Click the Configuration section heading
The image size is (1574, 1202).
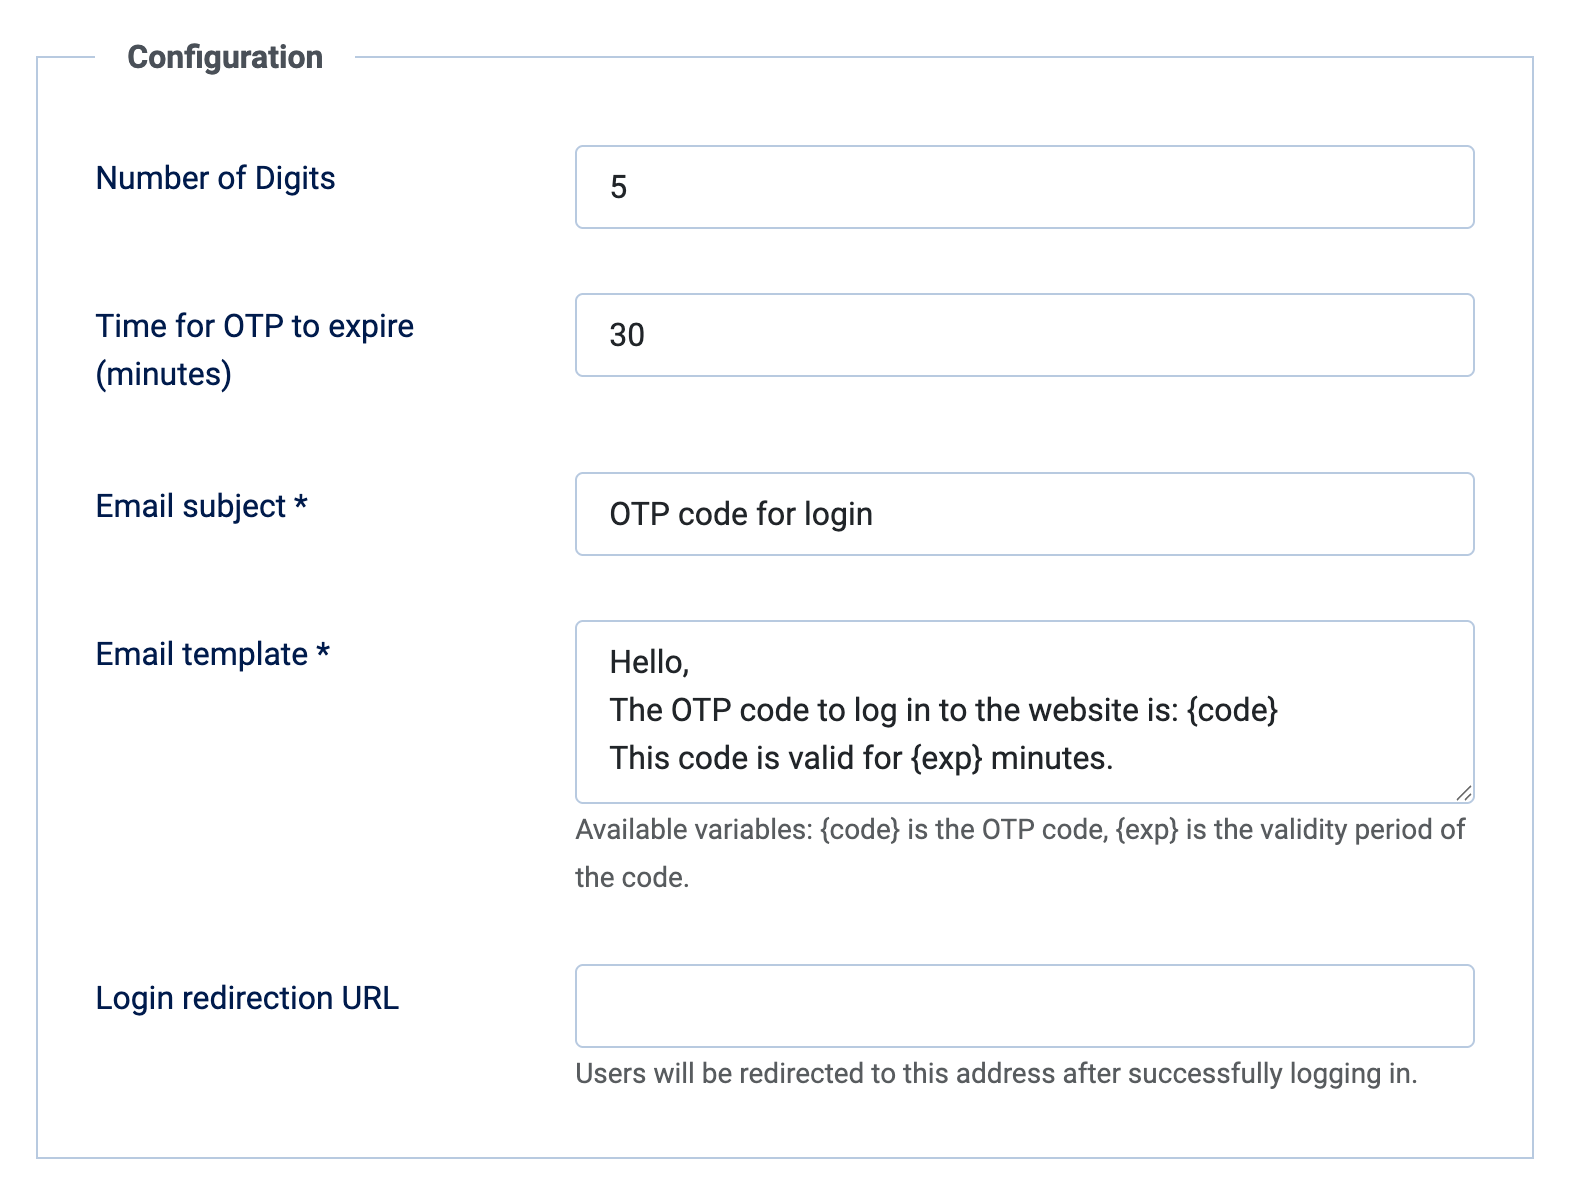[x=225, y=57]
